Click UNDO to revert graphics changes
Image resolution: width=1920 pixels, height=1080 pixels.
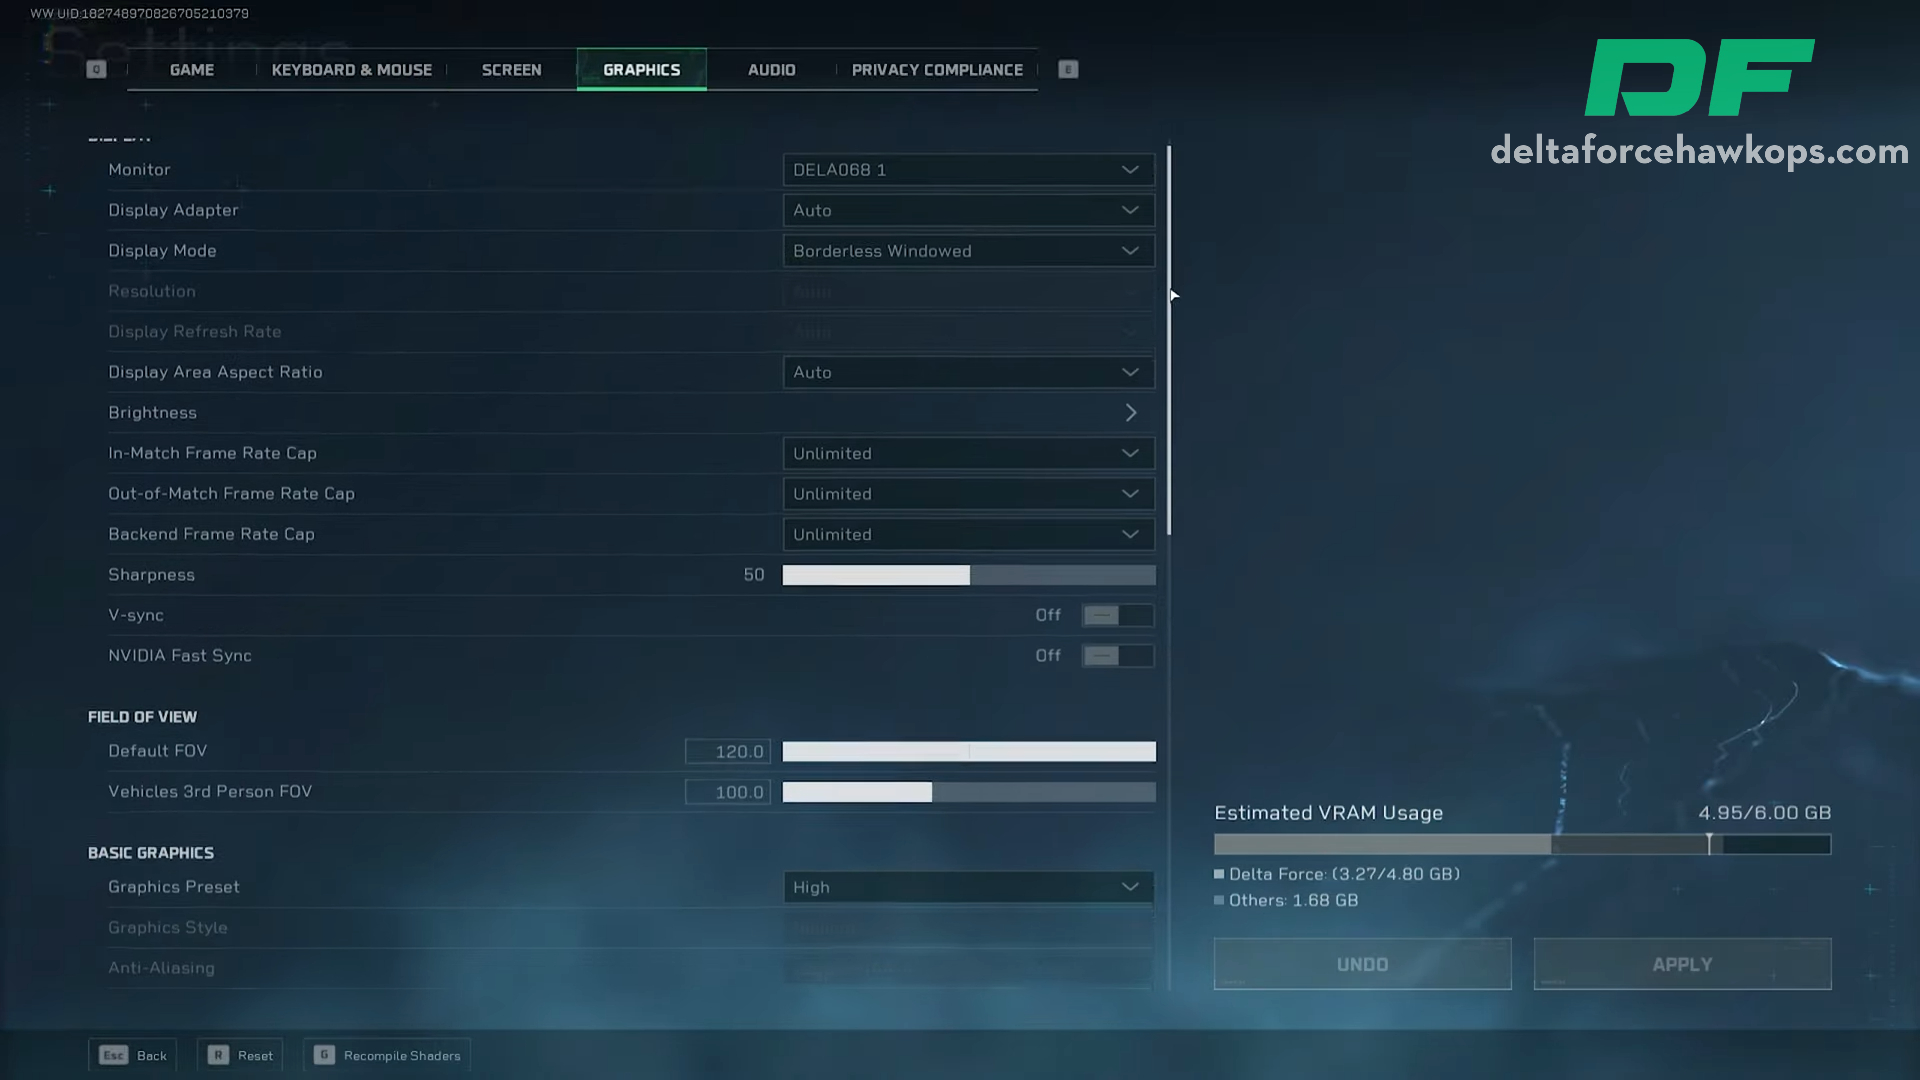tap(1364, 964)
